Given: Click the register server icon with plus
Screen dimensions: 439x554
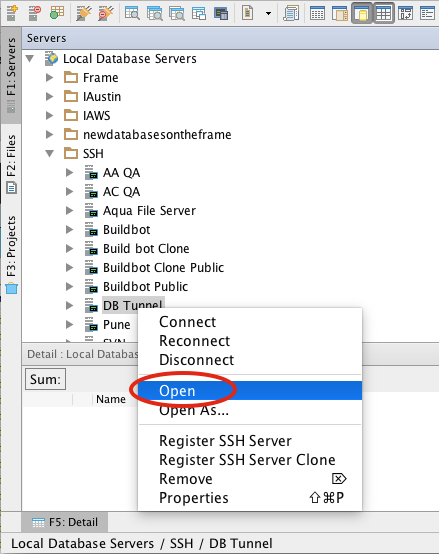Looking at the screenshot, I should [x=12, y=13].
